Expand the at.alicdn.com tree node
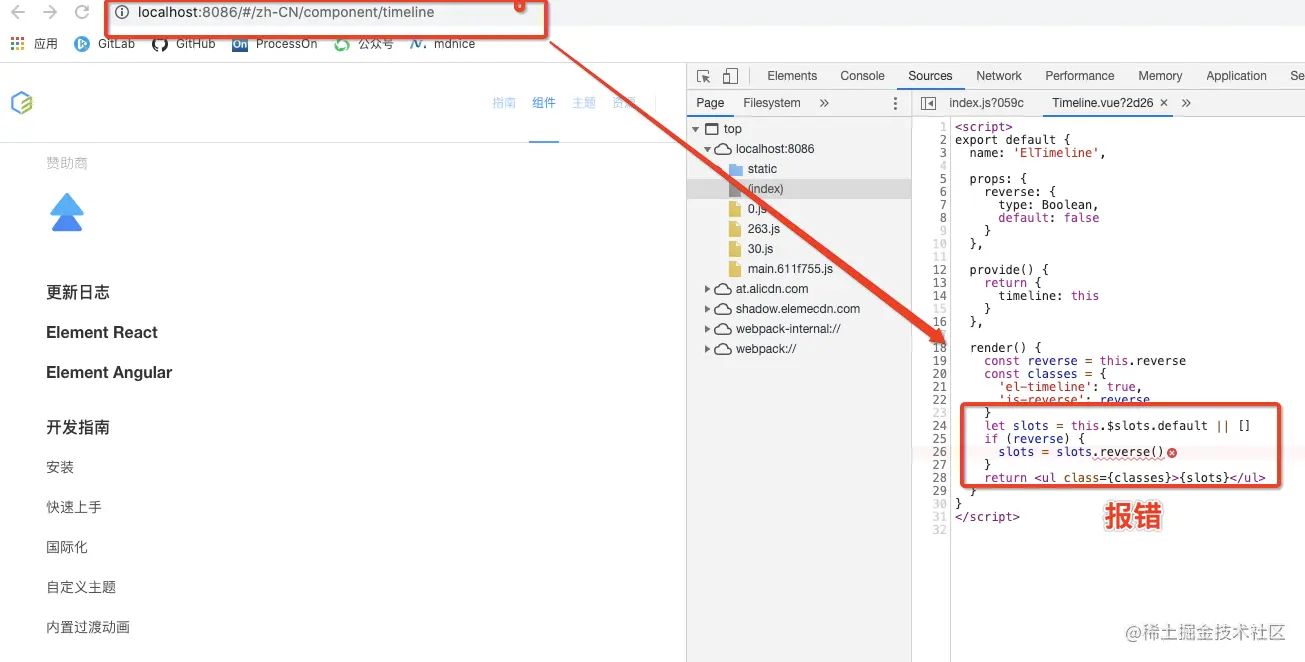The image size is (1305, 662). click(x=708, y=289)
